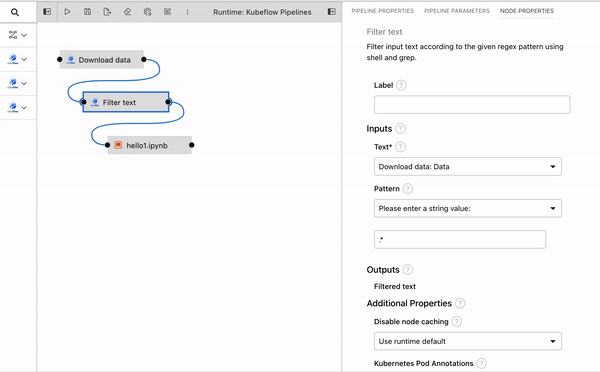Click the Pattern help question icon

pyautogui.click(x=408, y=189)
